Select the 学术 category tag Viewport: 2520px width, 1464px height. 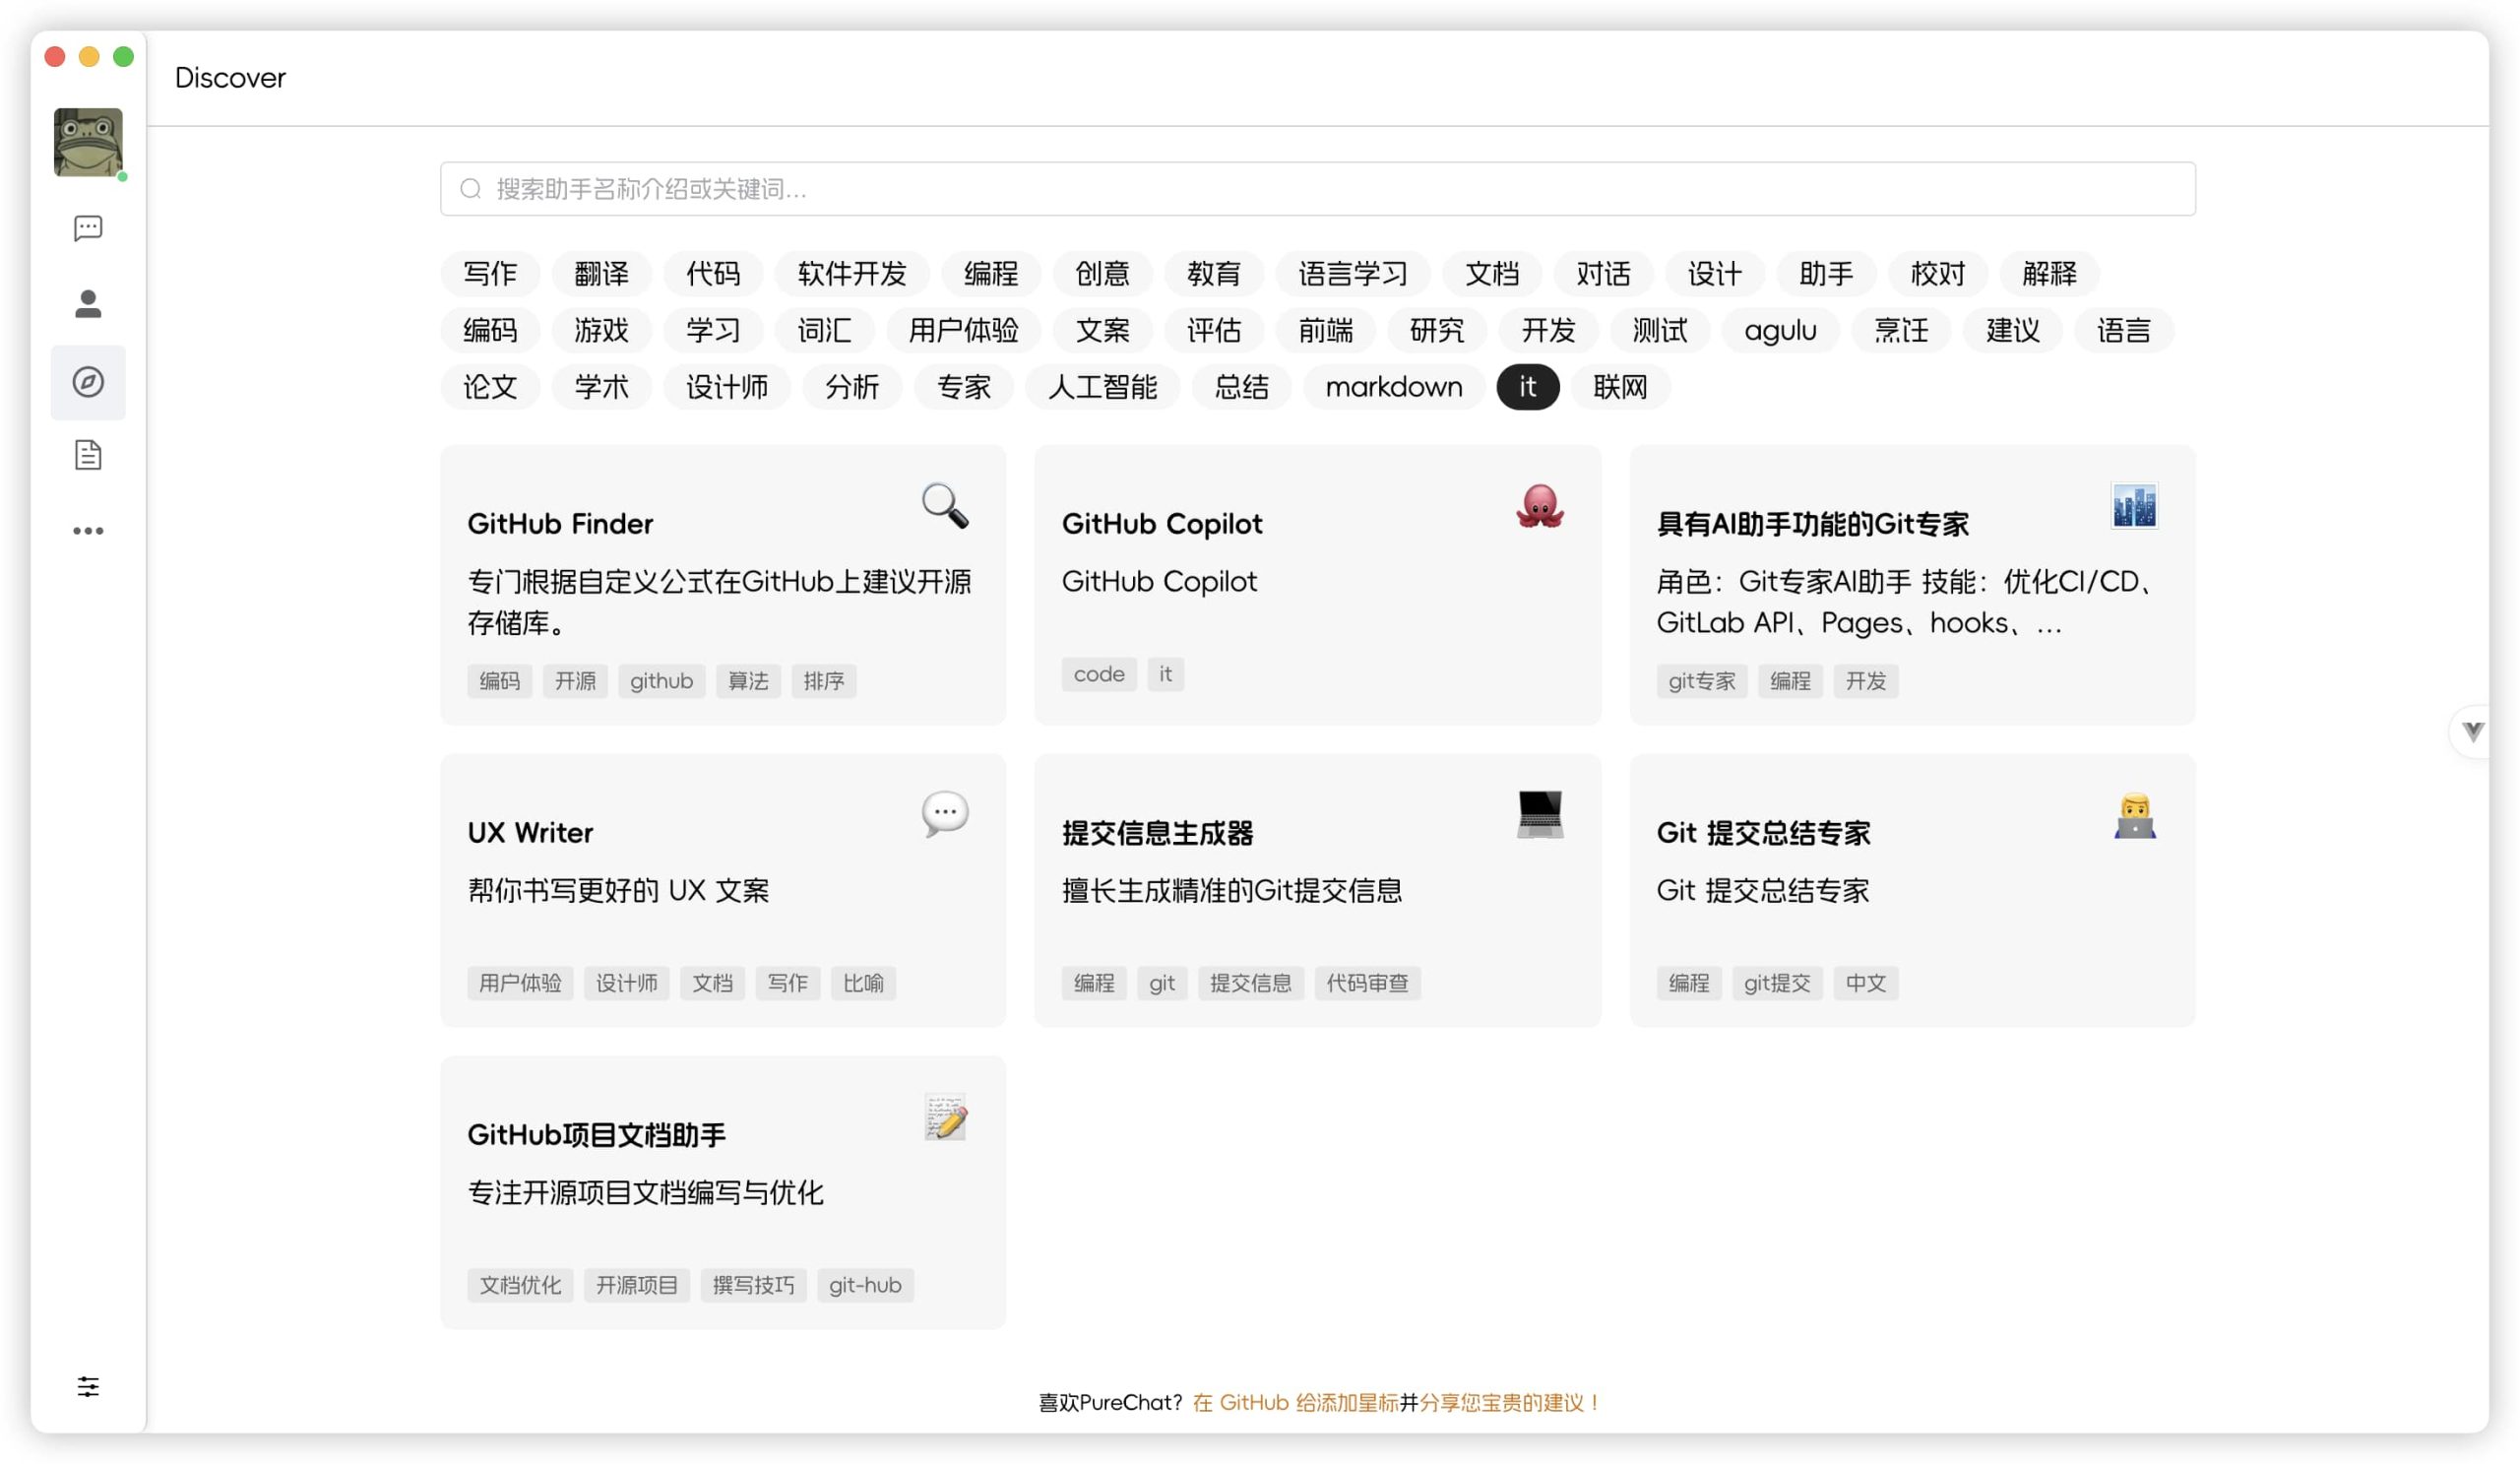tap(602, 387)
